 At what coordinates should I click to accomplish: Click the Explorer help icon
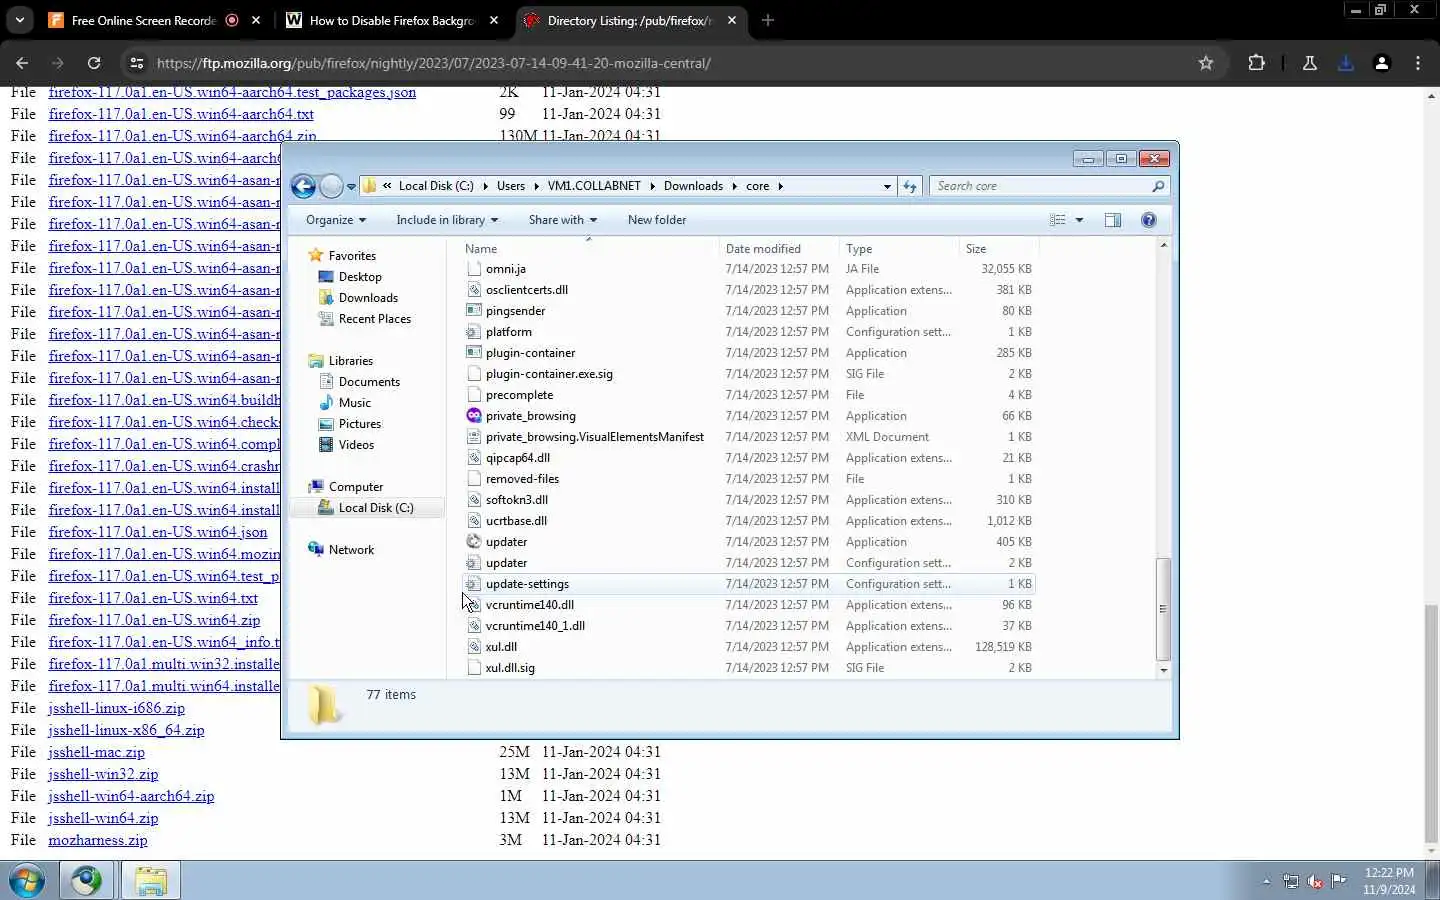[1149, 220]
